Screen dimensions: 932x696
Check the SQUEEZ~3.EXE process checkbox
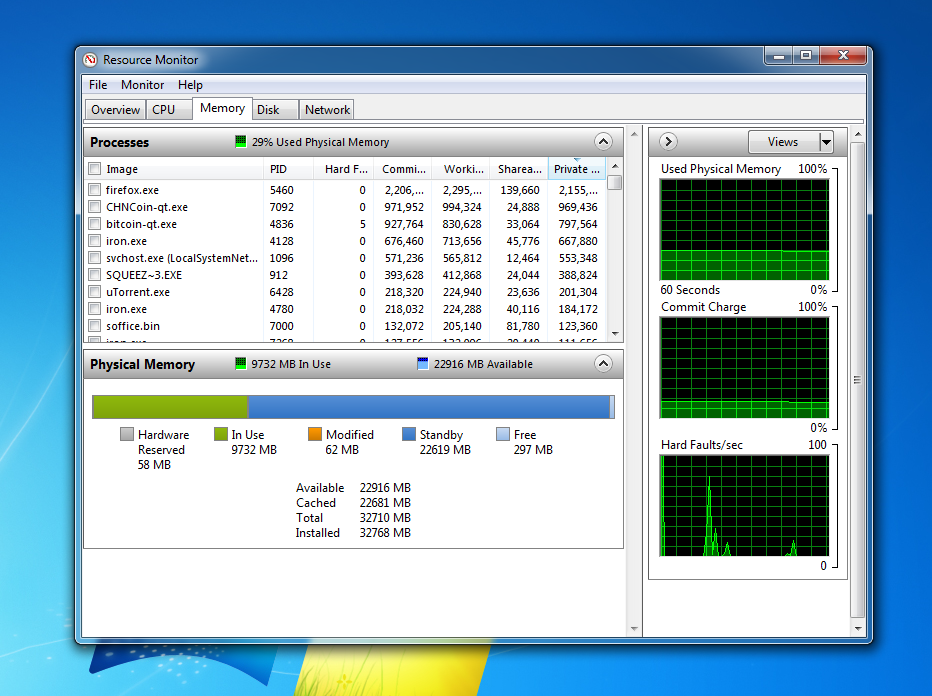click(94, 275)
